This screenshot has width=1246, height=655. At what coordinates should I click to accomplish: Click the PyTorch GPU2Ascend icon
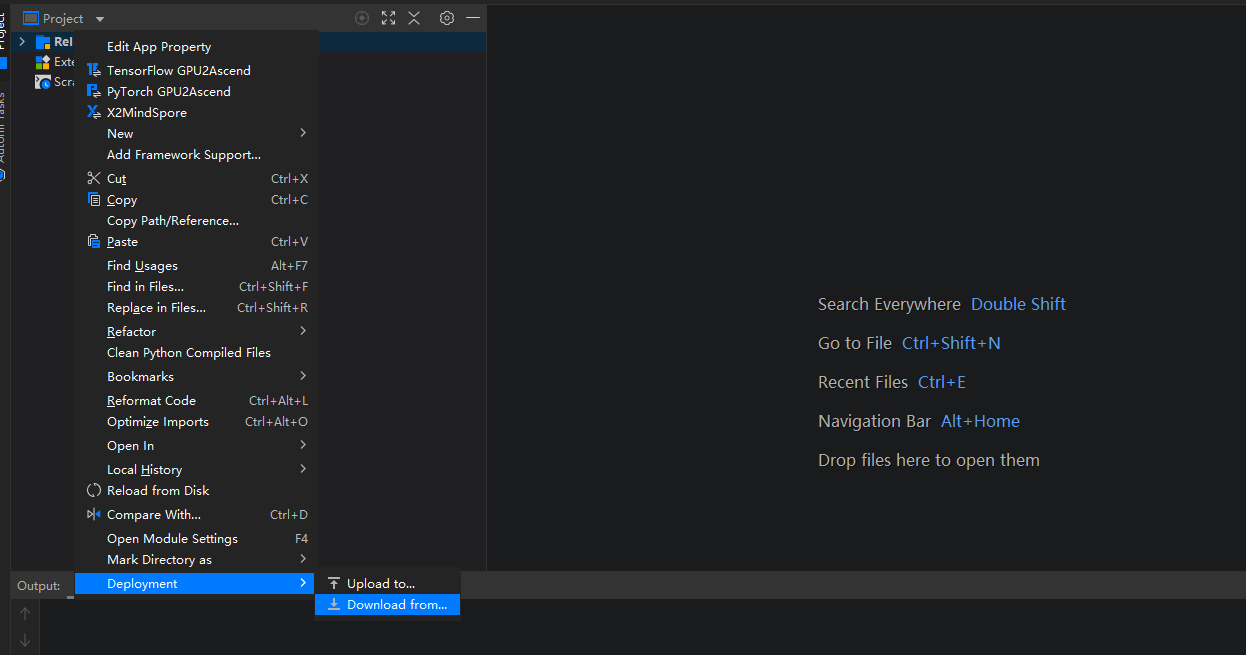click(x=94, y=91)
